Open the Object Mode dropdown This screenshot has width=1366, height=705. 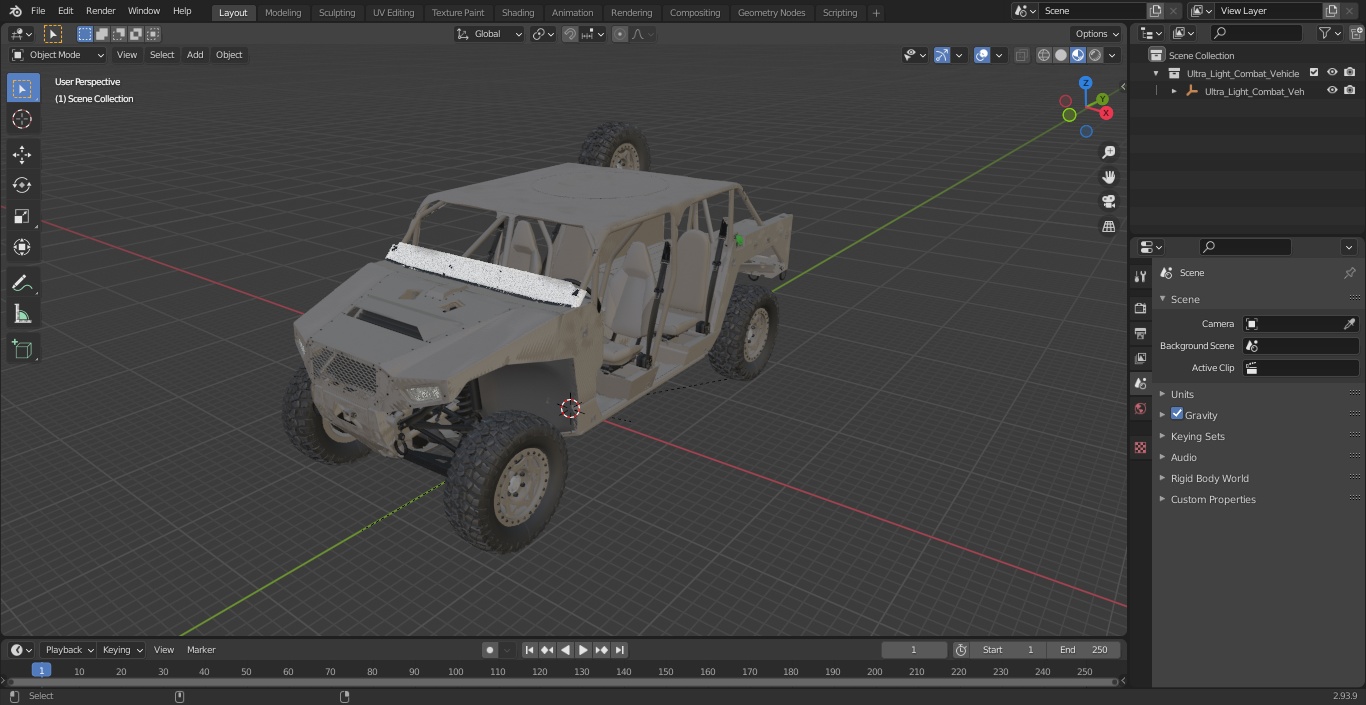(58, 55)
